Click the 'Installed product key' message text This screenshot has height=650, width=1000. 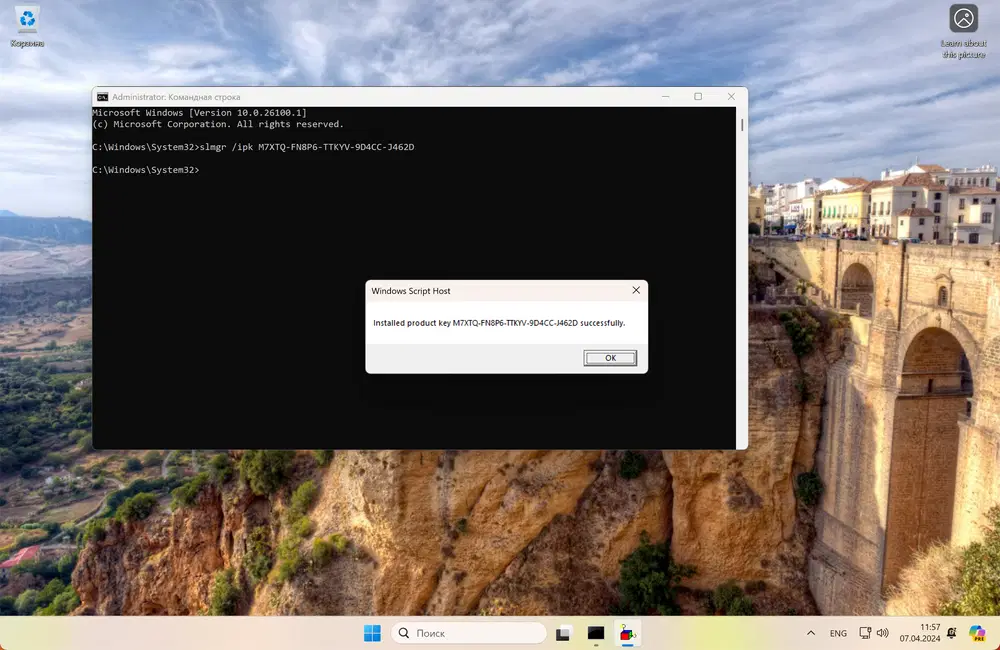click(x=499, y=323)
